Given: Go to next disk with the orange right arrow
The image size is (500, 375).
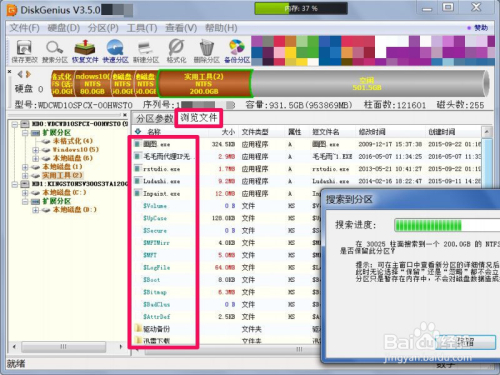Looking at the screenshot, I should click(28, 74).
